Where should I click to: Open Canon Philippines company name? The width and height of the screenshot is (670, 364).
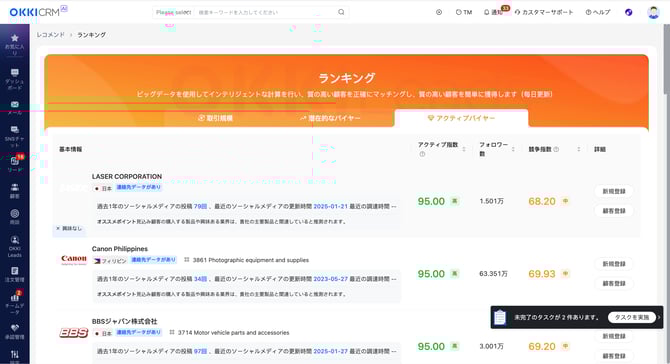click(x=120, y=249)
